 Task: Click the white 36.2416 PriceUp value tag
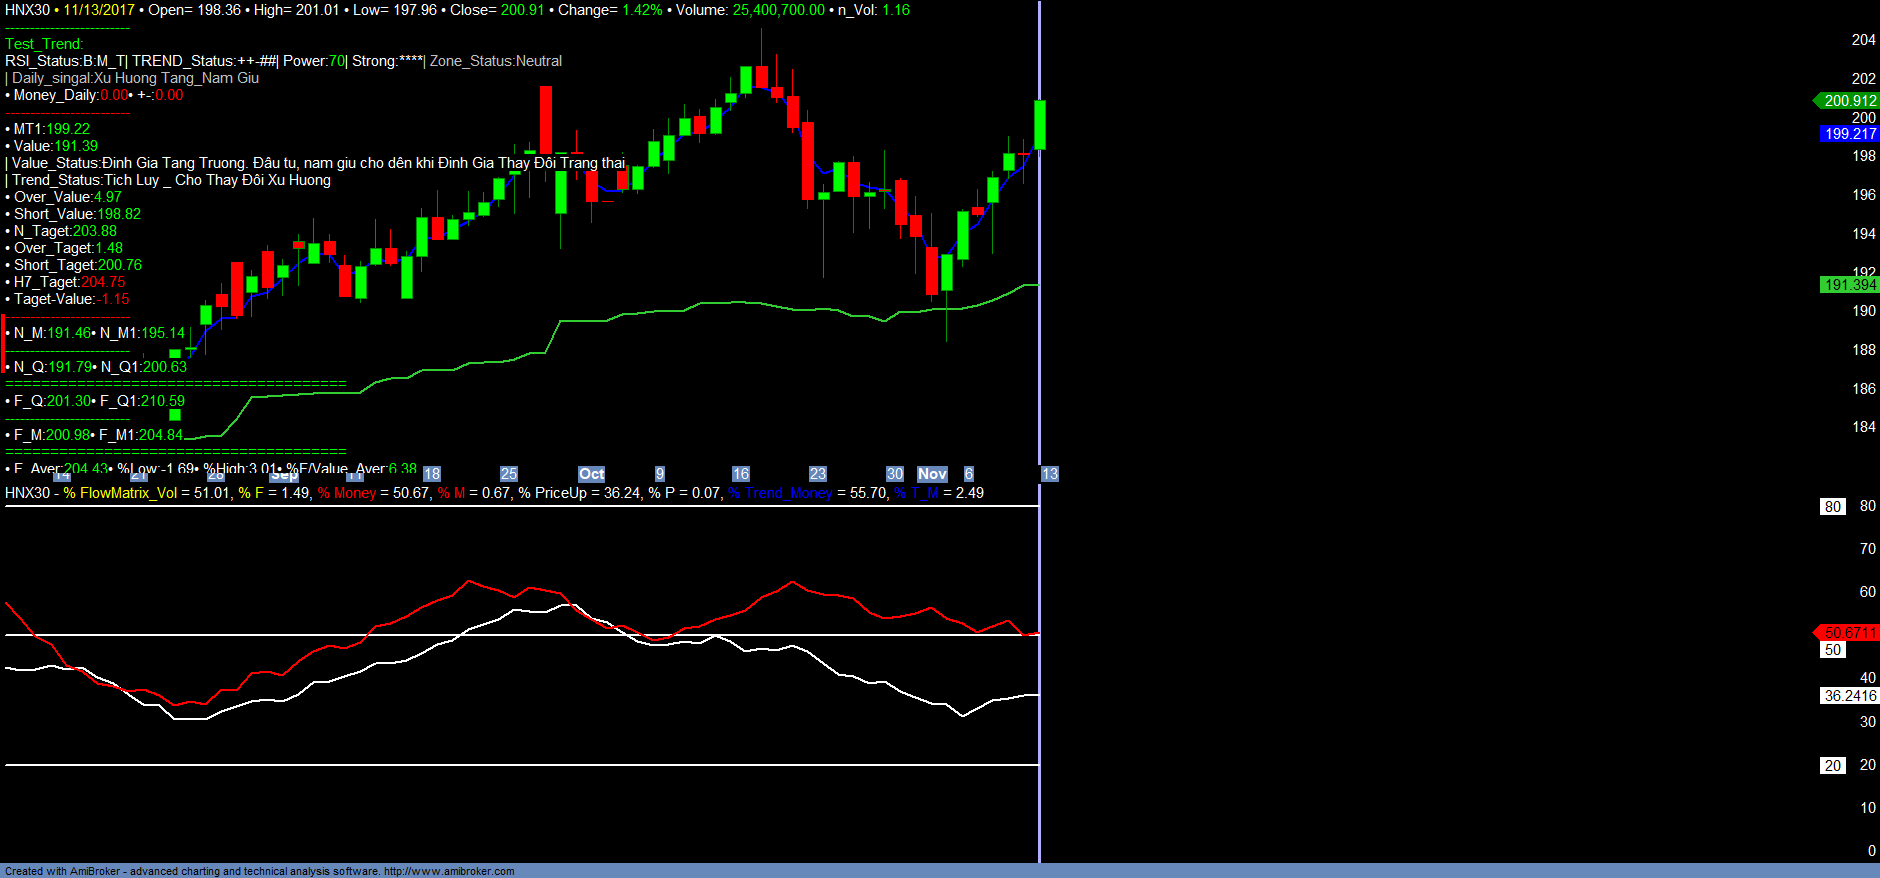[x=1849, y=696]
